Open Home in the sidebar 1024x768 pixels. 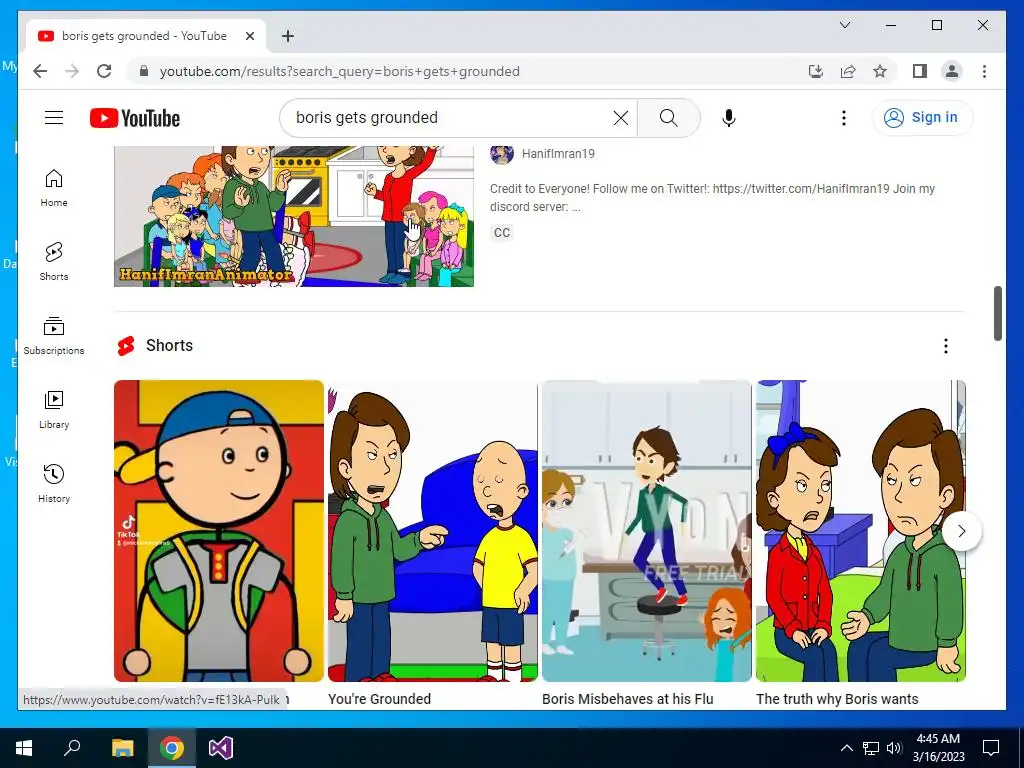click(x=54, y=188)
